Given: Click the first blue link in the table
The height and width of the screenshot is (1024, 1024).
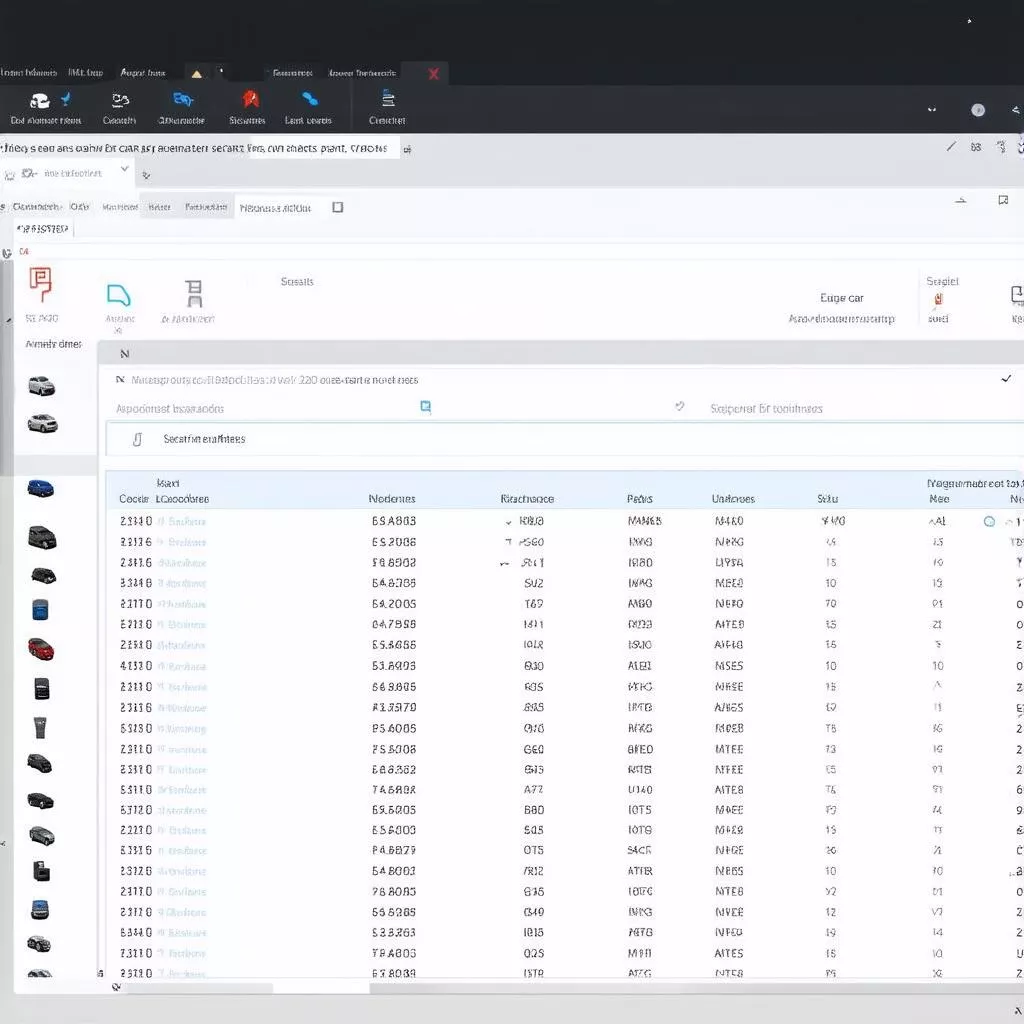Looking at the screenshot, I should (x=187, y=521).
